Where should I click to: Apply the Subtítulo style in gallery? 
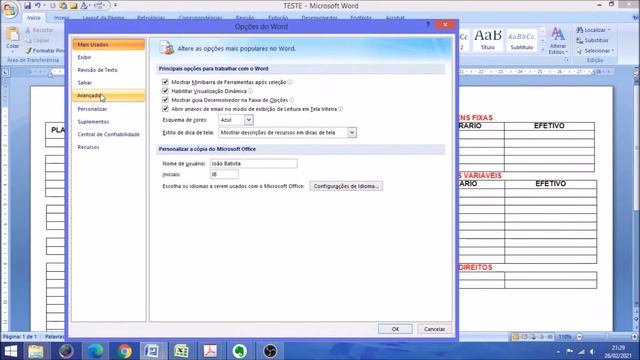522,40
